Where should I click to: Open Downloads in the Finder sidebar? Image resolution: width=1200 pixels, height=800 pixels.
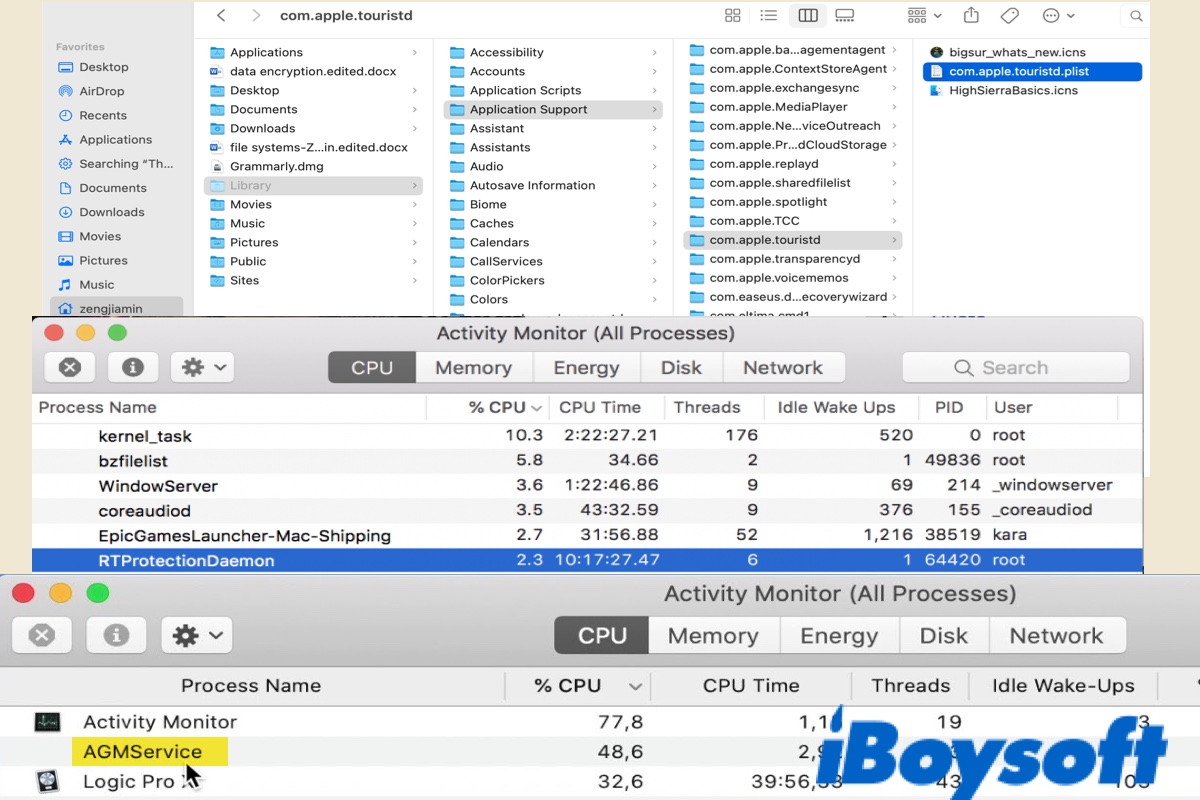click(112, 212)
